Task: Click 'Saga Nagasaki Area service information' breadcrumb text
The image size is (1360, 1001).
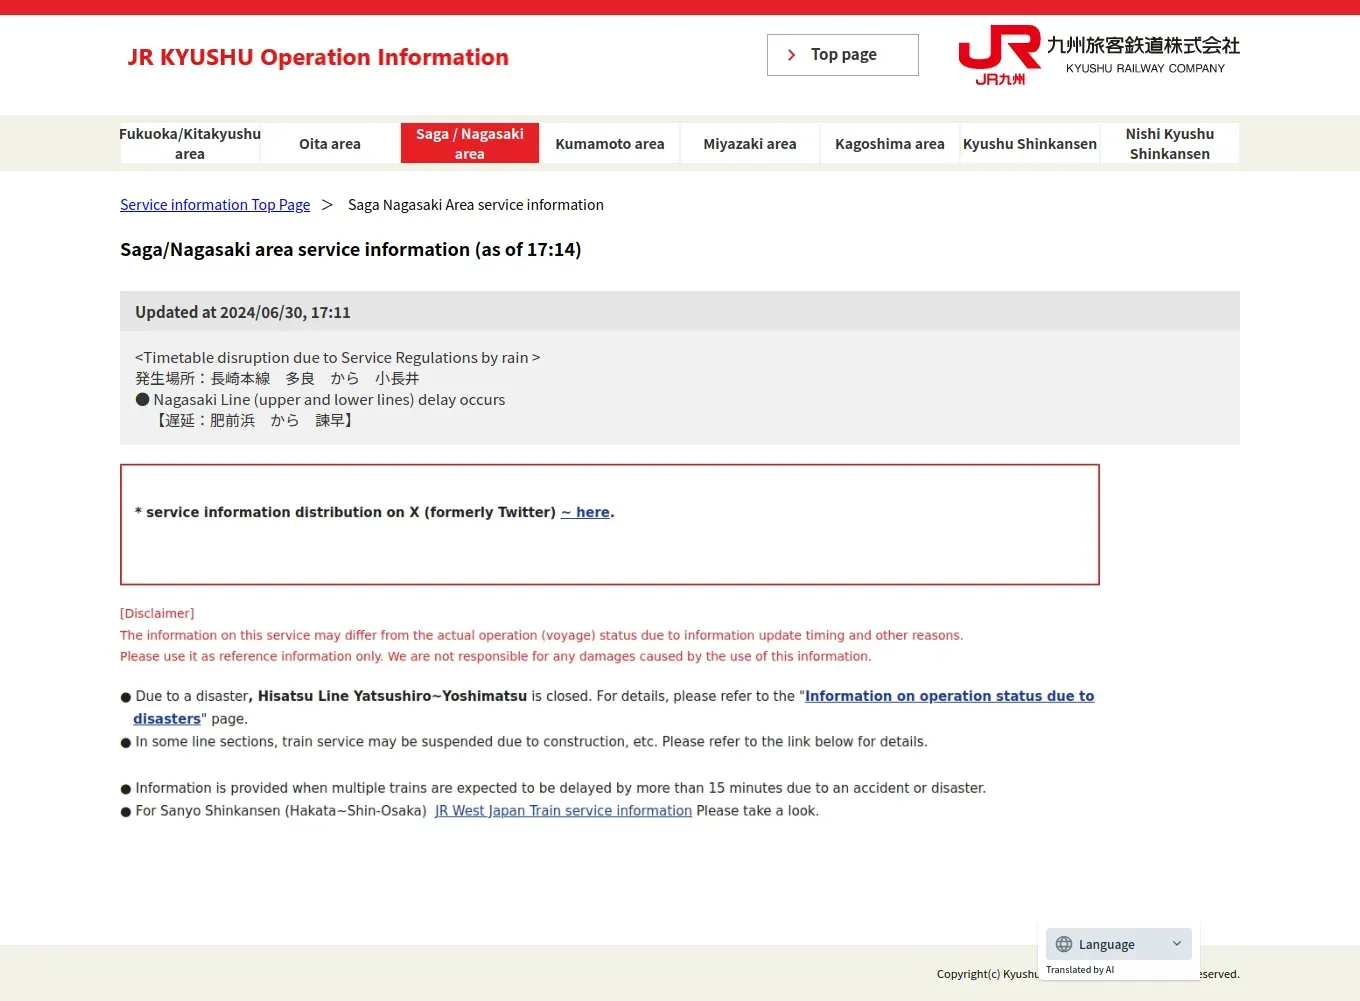Action: point(476,205)
